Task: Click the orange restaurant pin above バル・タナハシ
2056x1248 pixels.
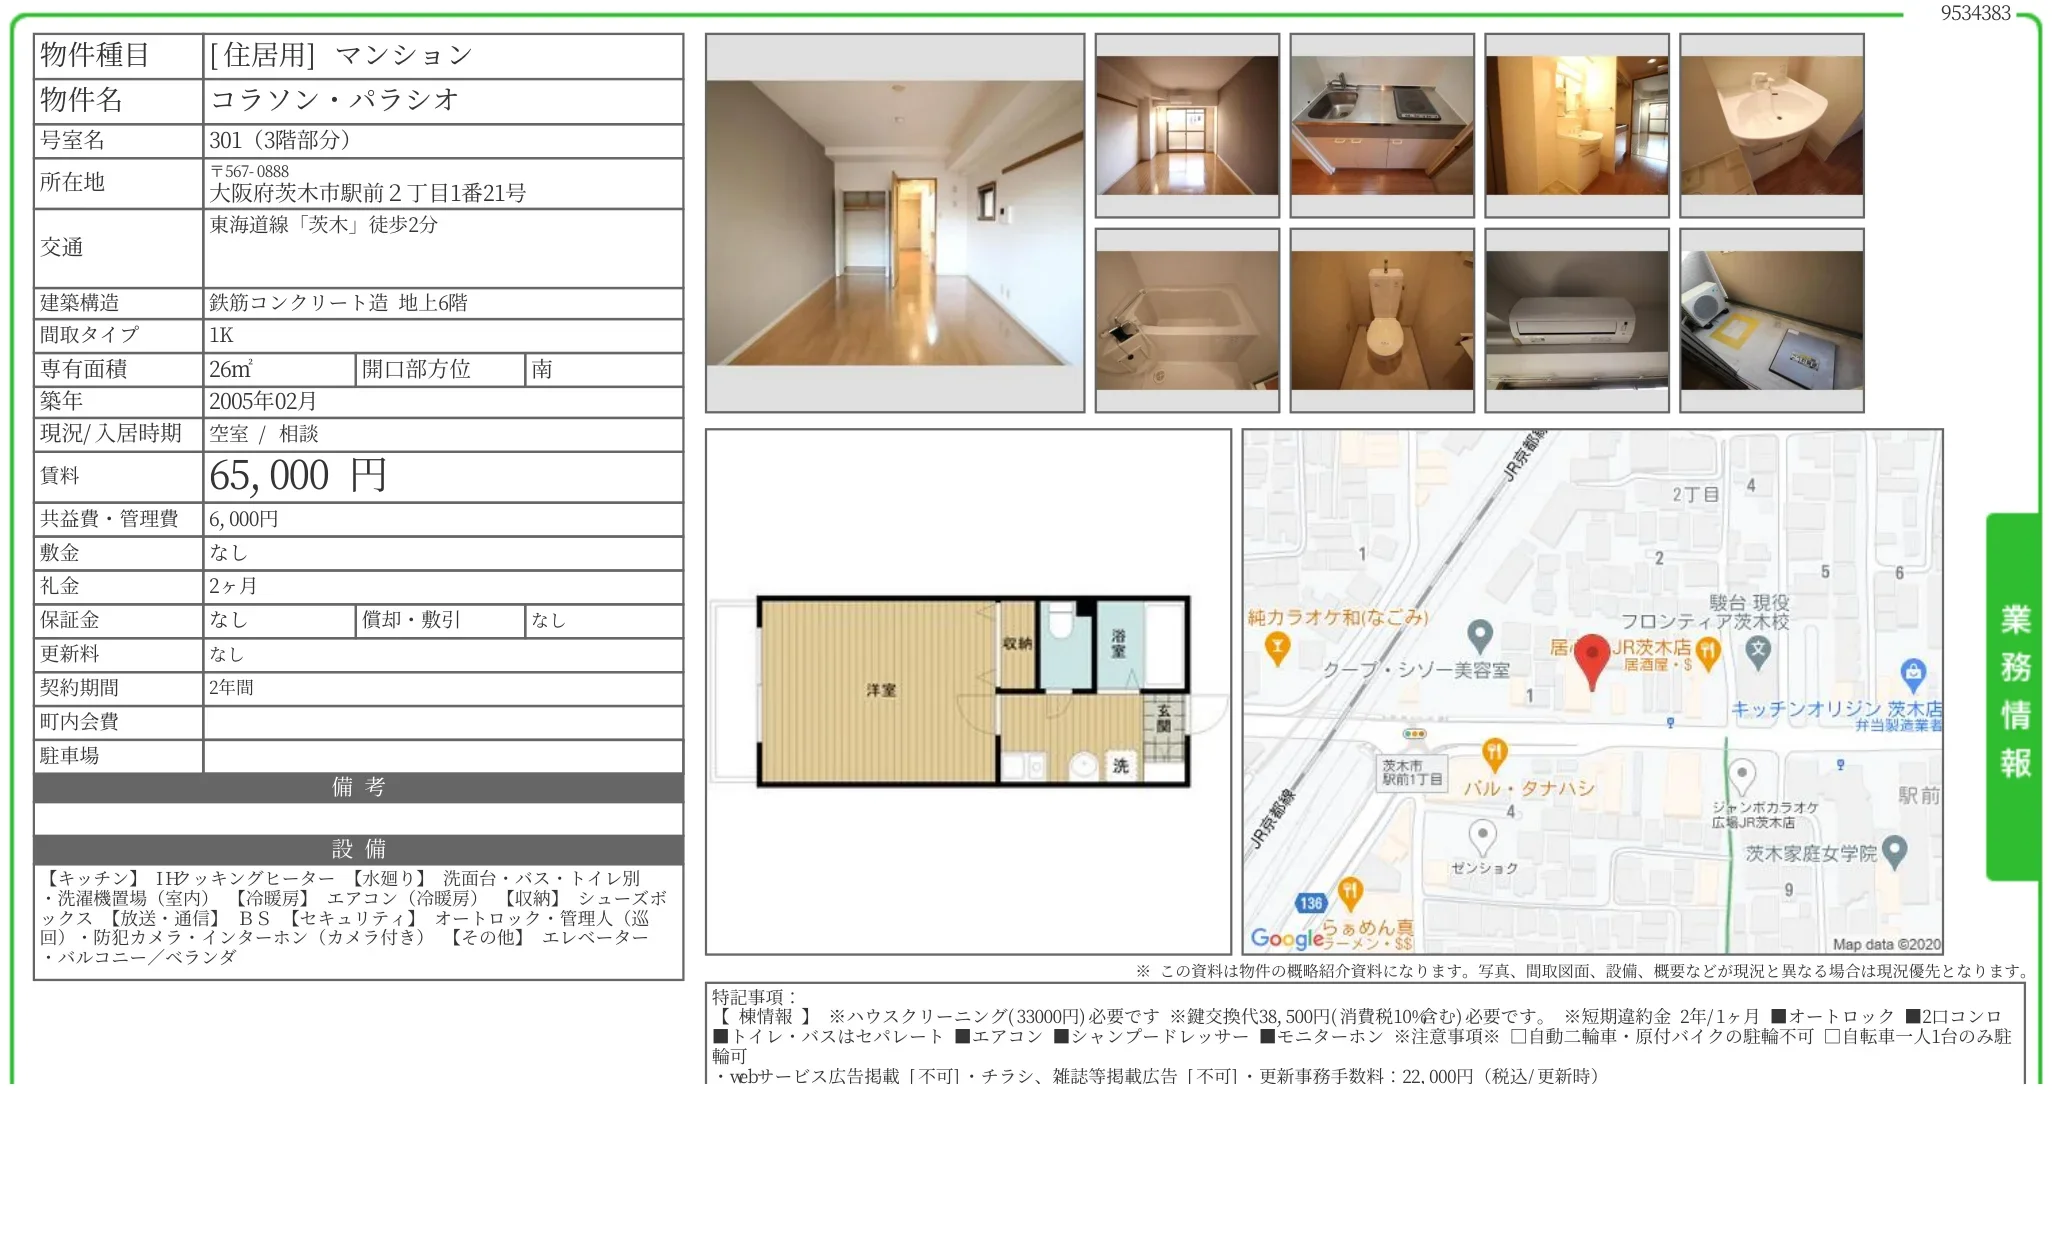Action: point(1494,755)
